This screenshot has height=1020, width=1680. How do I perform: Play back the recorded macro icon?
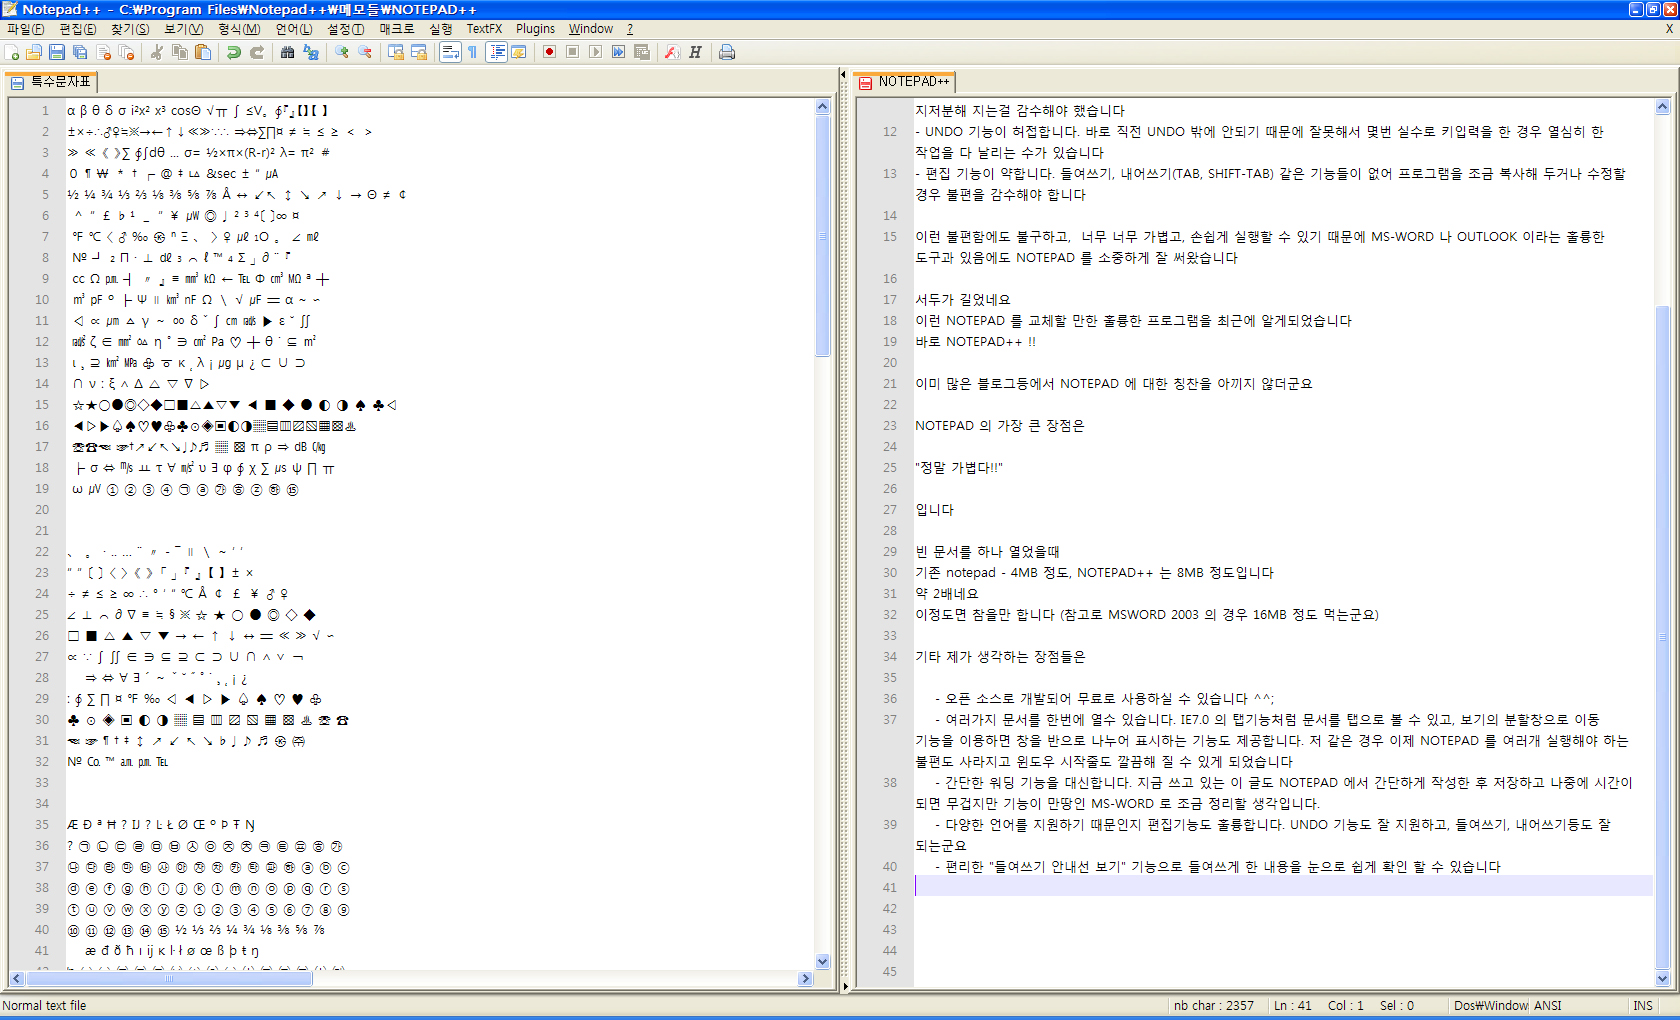tap(596, 52)
